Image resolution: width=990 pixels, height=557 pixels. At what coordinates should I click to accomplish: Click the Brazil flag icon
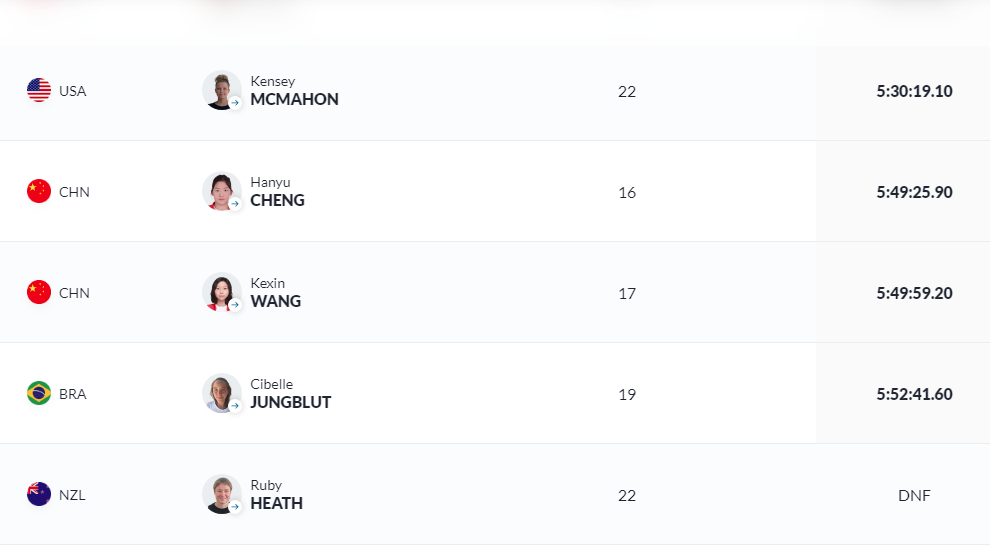coord(39,393)
